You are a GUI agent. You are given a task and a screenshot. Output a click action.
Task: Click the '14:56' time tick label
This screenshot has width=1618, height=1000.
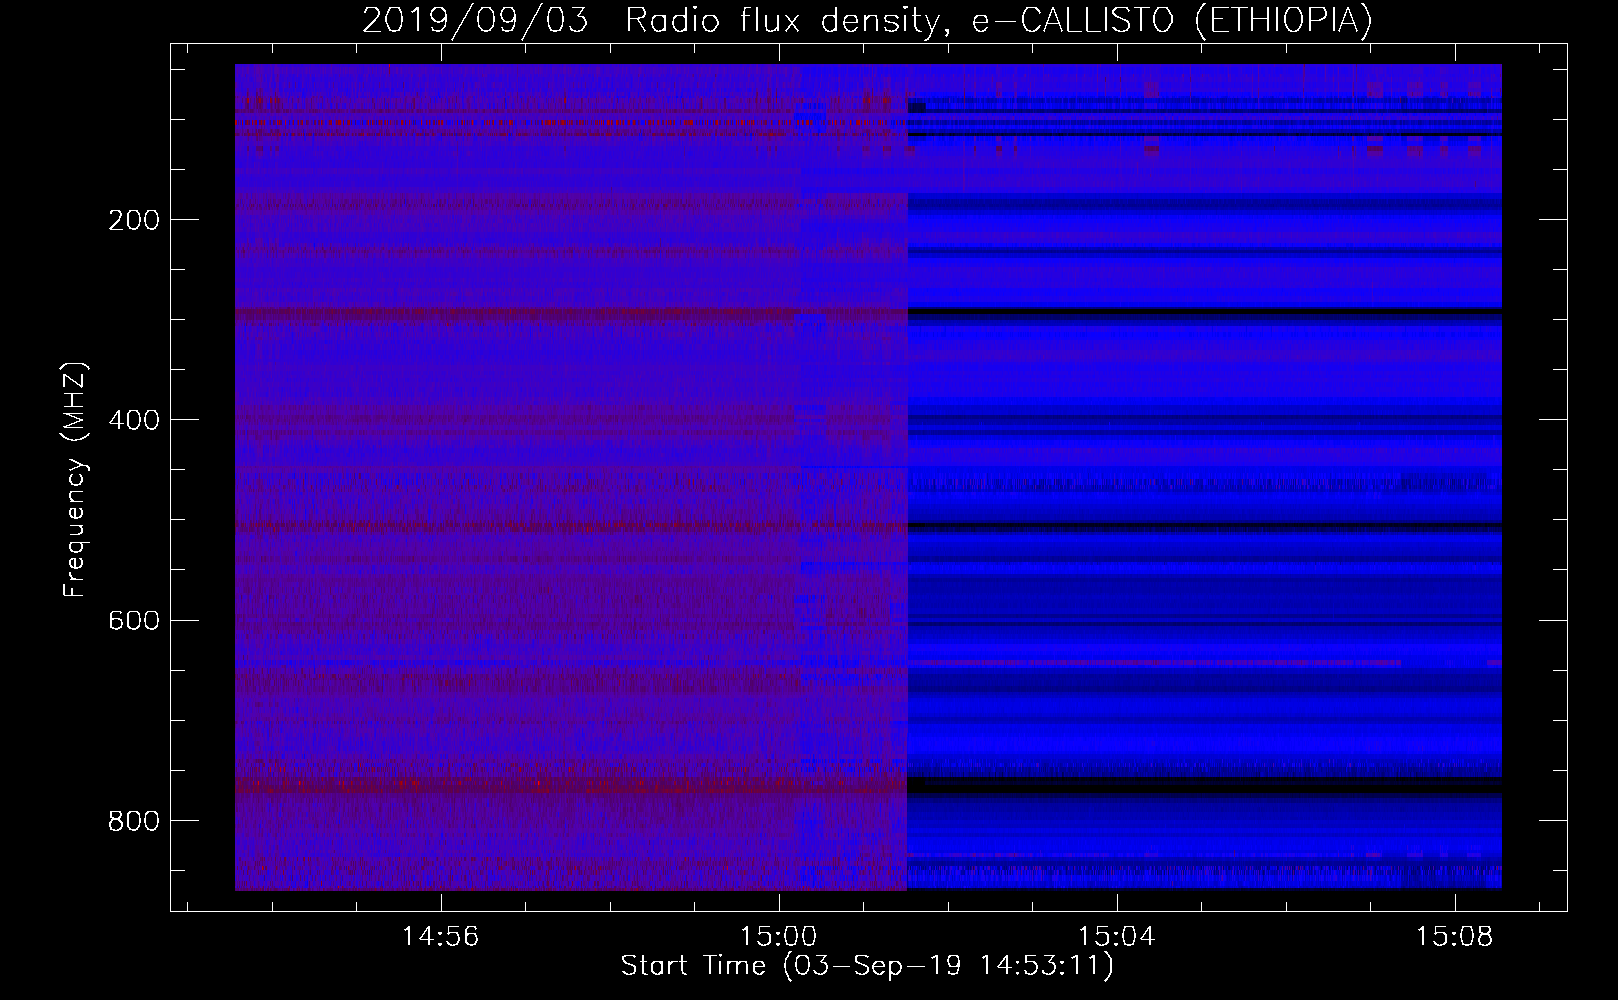[x=440, y=937]
